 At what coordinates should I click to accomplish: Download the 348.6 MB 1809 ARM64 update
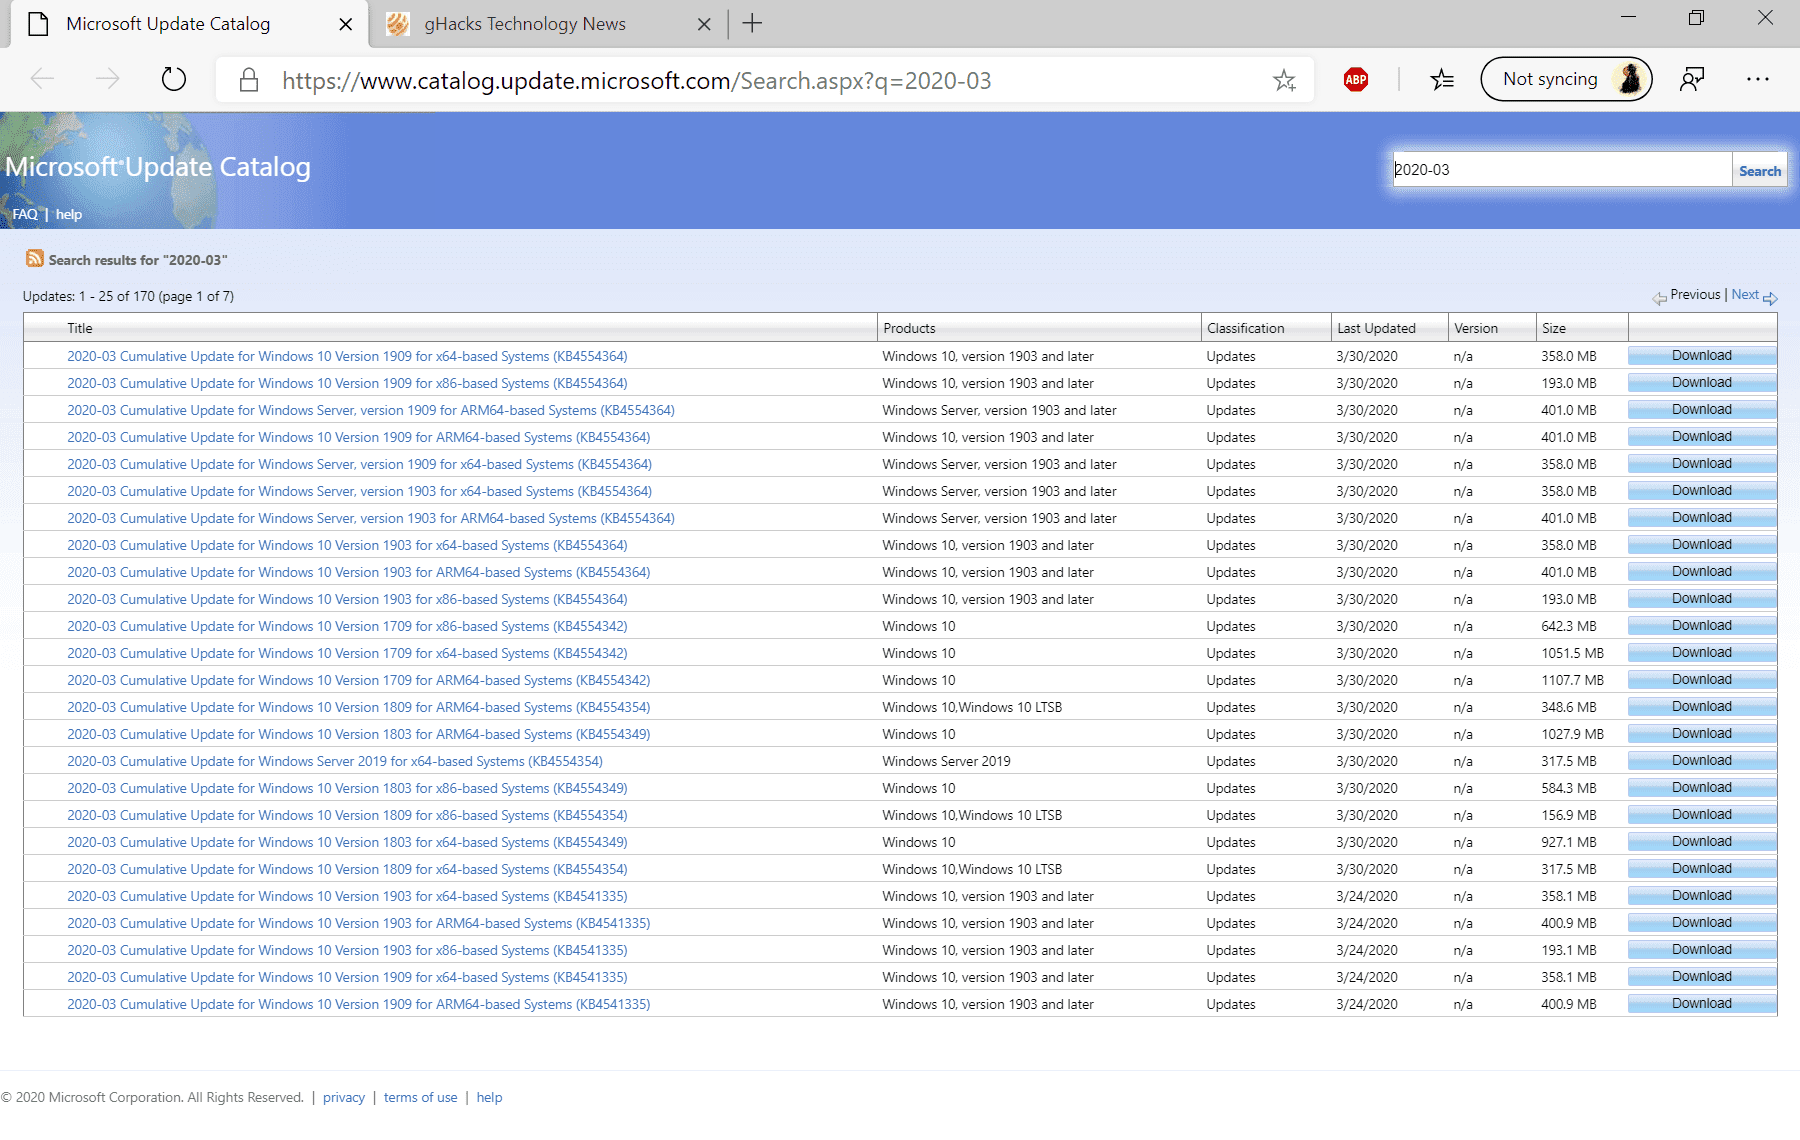coord(1702,706)
